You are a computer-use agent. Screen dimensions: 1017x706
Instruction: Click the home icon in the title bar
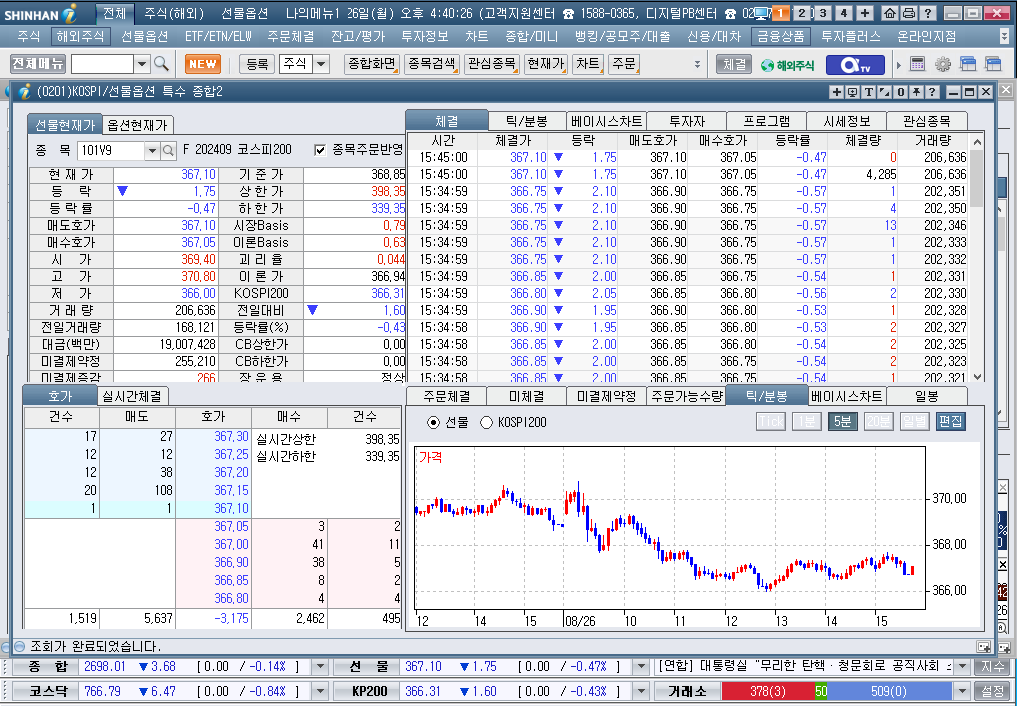(x=891, y=13)
